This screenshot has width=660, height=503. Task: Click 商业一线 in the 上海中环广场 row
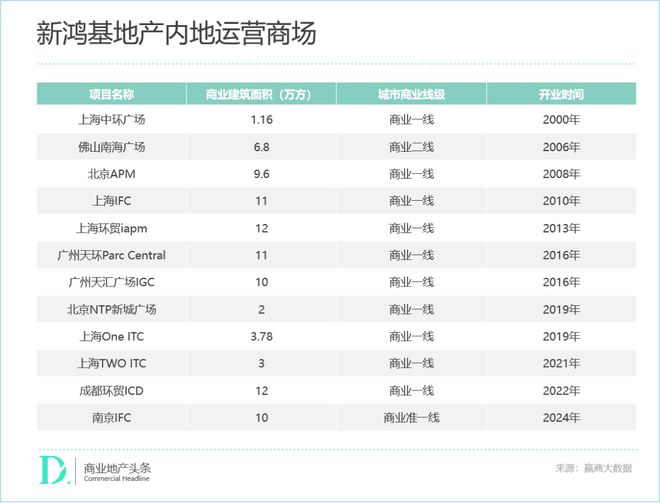[411, 120]
